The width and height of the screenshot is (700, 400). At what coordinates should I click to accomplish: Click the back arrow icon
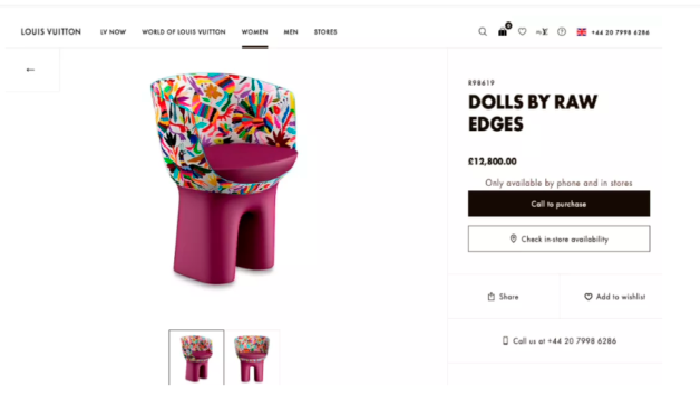[x=31, y=70]
